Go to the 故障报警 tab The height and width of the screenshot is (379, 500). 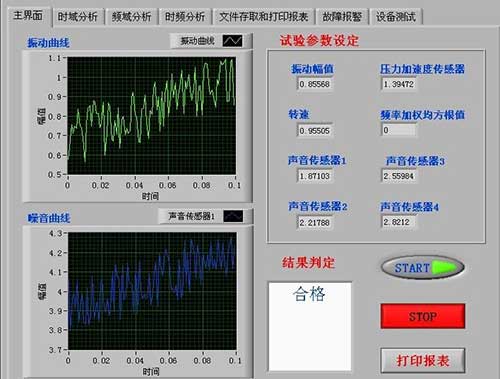click(x=342, y=17)
